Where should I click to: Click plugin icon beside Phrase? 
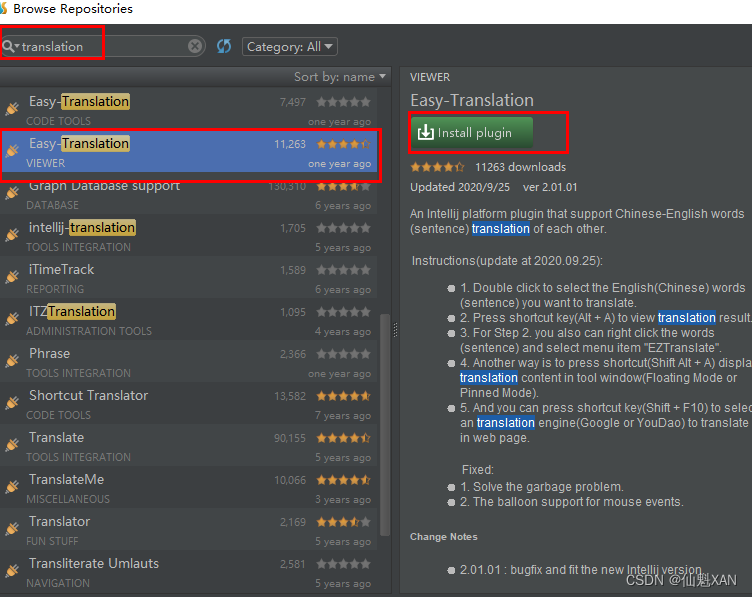(12, 361)
